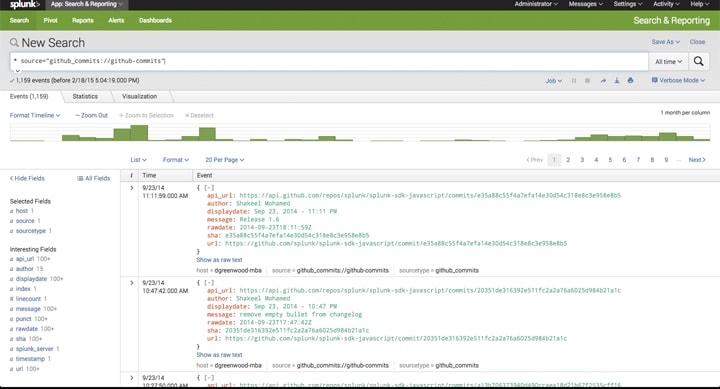The width and height of the screenshot is (720, 389).
Task: Go to results page 5
Action: pos(610,160)
